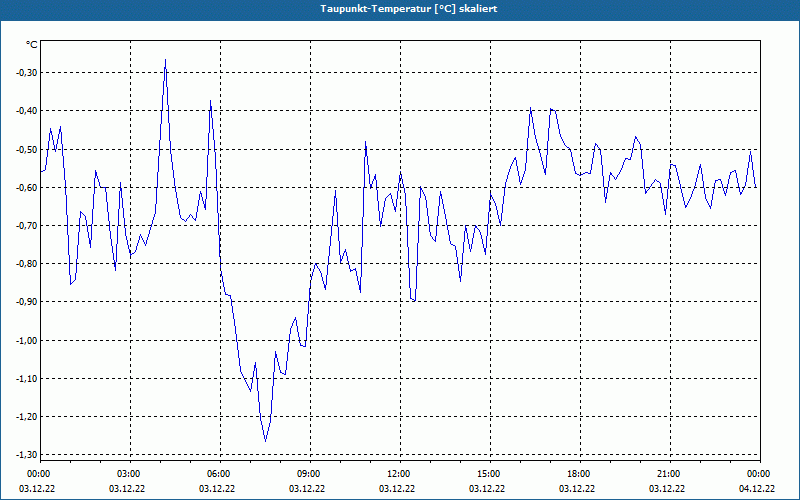Click the 18:00 time axis label

[579, 474]
